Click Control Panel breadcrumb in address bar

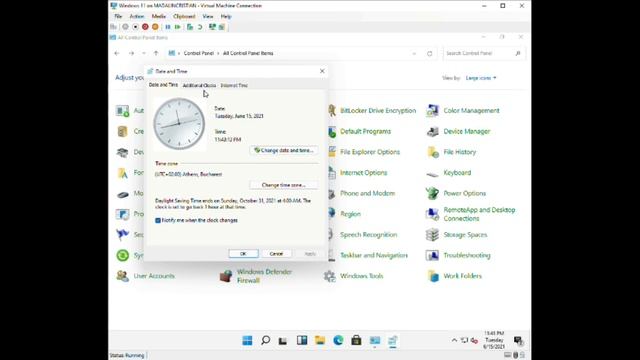(199, 53)
